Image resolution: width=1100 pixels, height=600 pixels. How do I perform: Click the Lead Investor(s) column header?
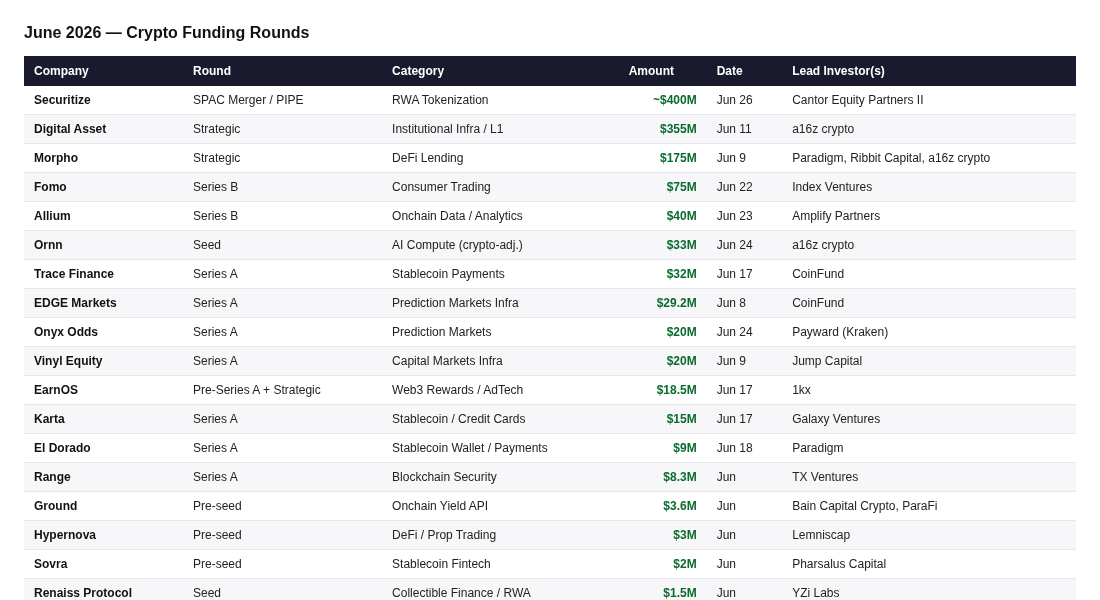838,71
